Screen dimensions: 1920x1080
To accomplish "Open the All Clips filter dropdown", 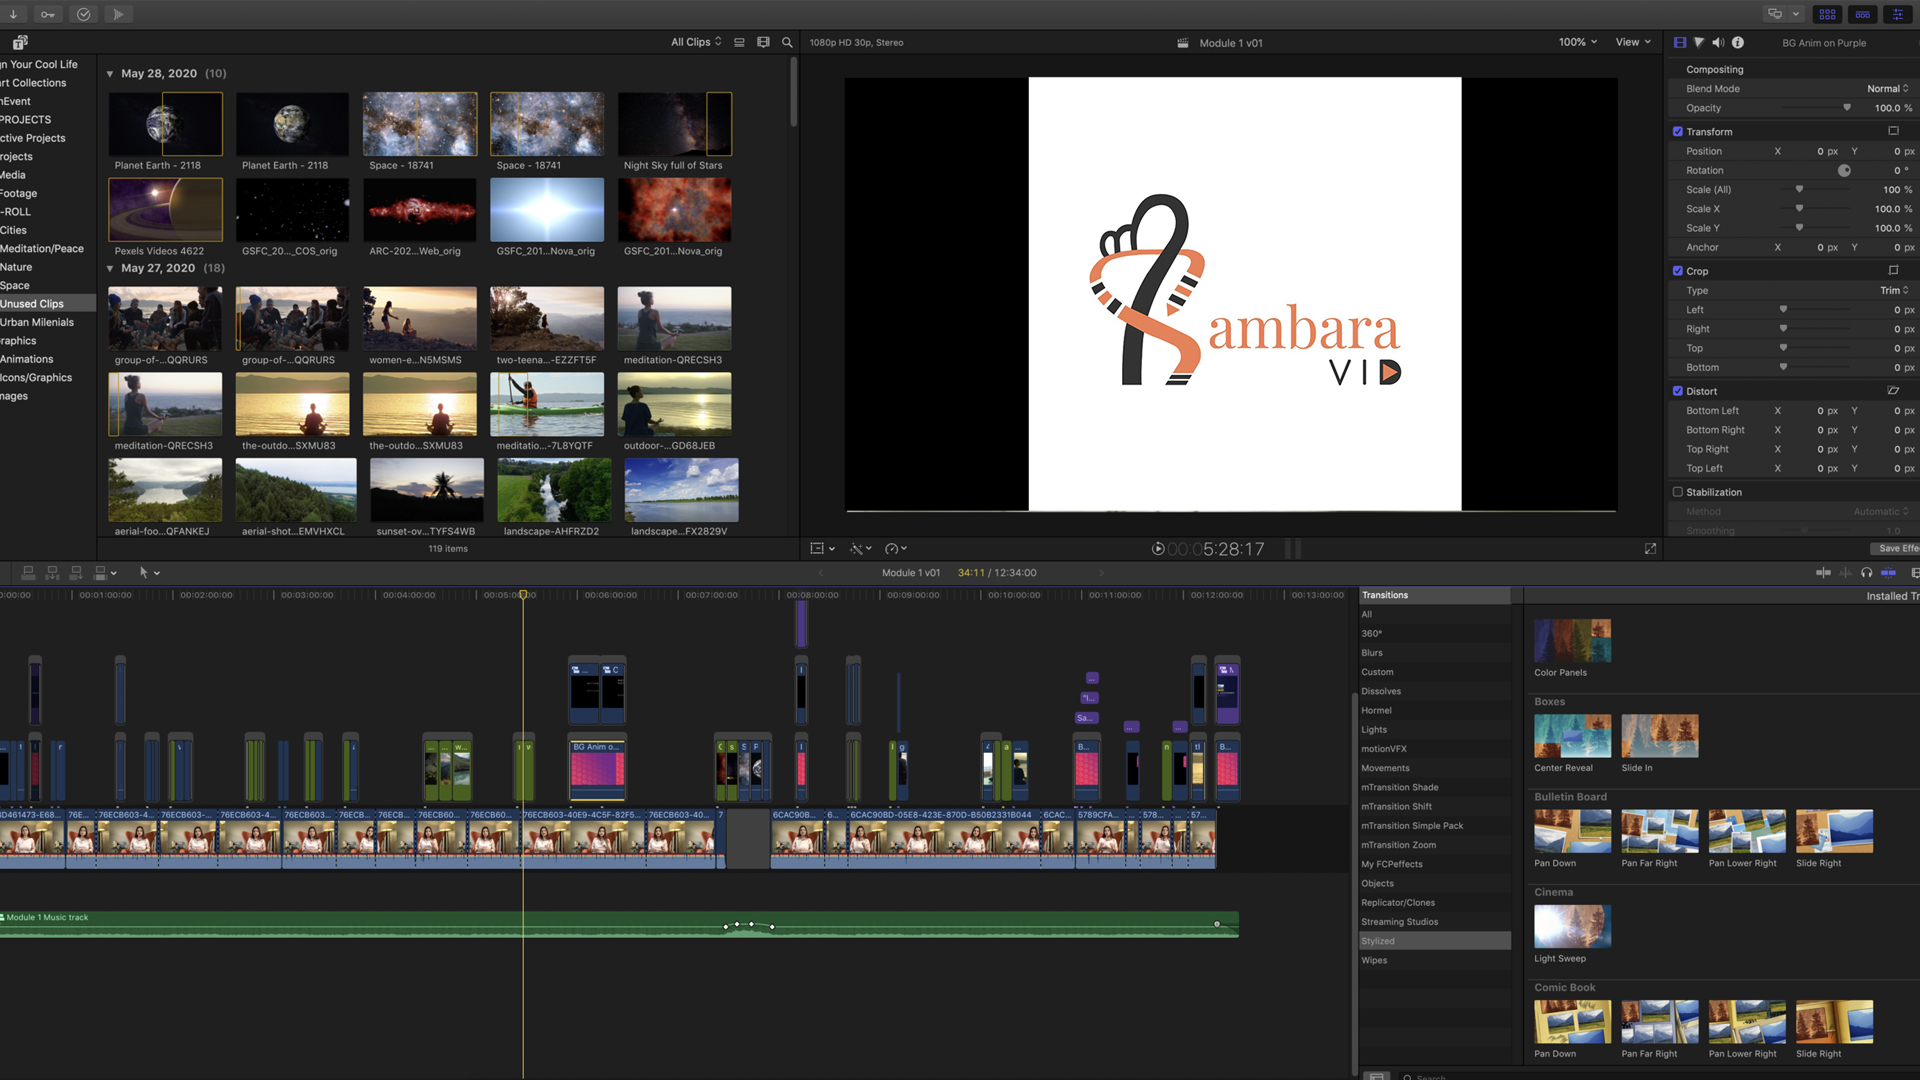I will click(x=696, y=42).
